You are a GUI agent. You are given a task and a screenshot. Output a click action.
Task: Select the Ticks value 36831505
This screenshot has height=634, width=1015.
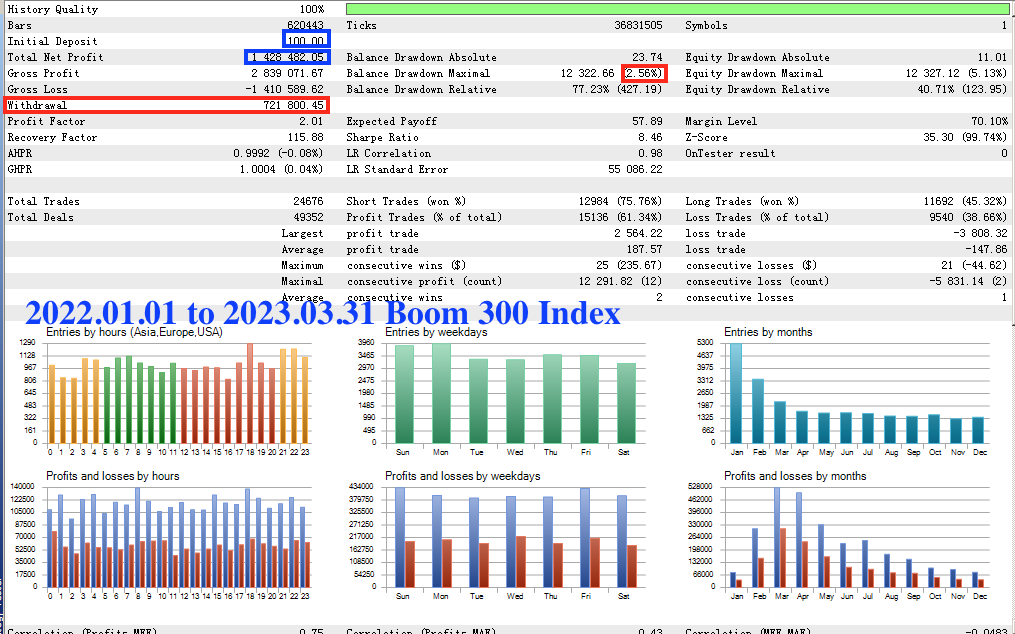point(638,25)
